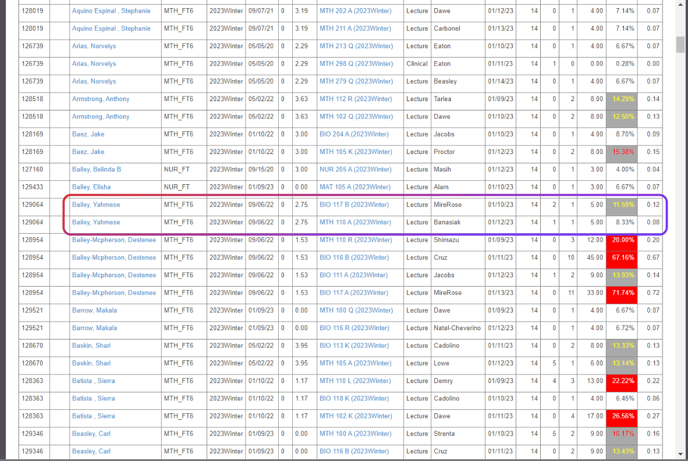This screenshot has width=688, height=461.
Task: Open student Bailey, Belinda B's record
Action: (96, 169)
